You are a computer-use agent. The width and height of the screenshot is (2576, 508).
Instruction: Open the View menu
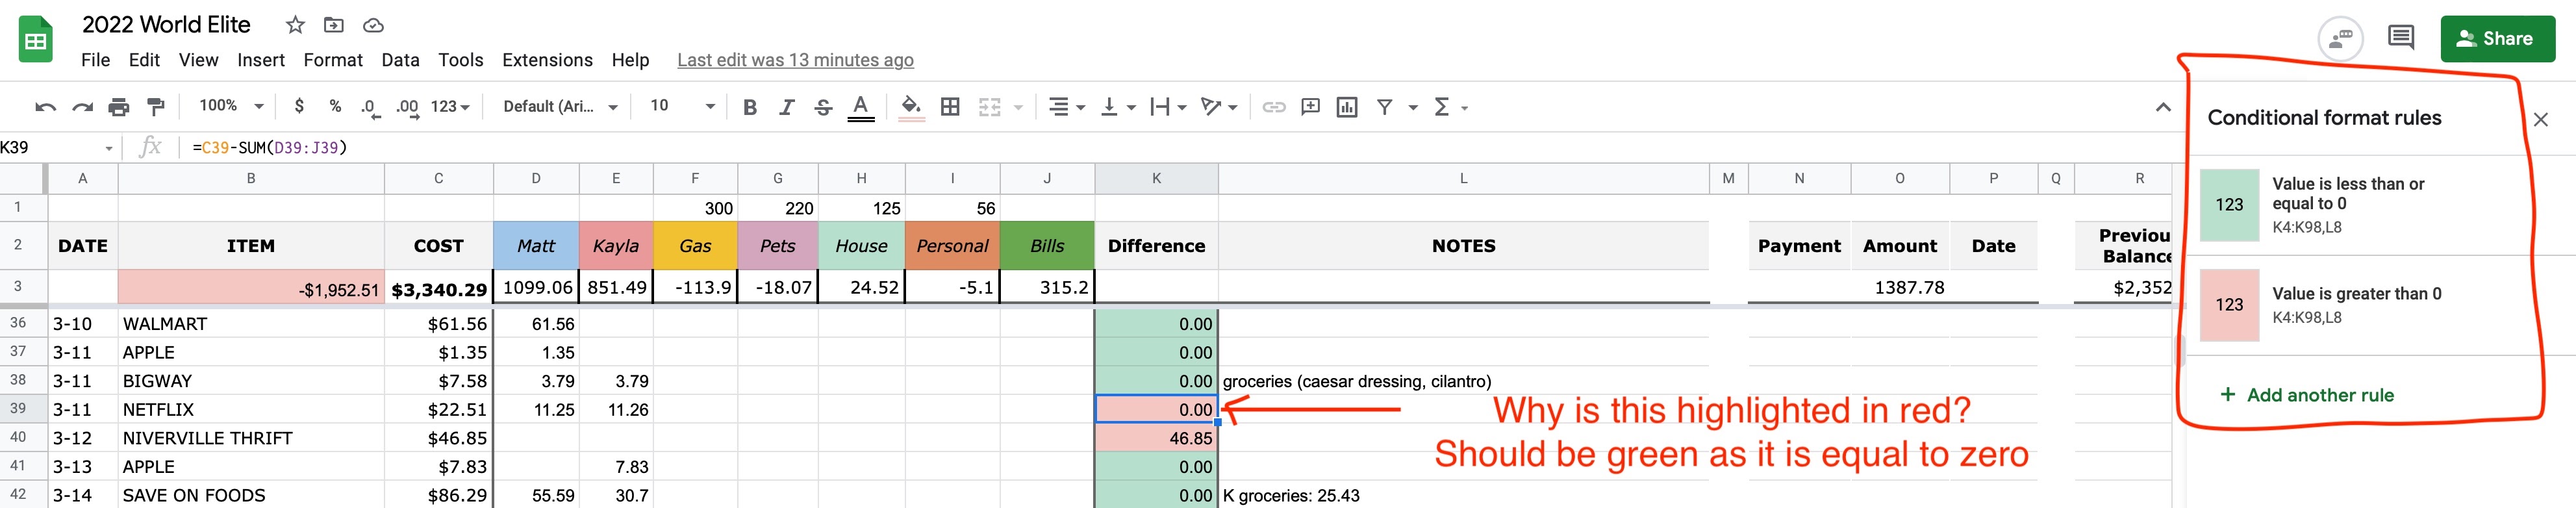point(198,60)
